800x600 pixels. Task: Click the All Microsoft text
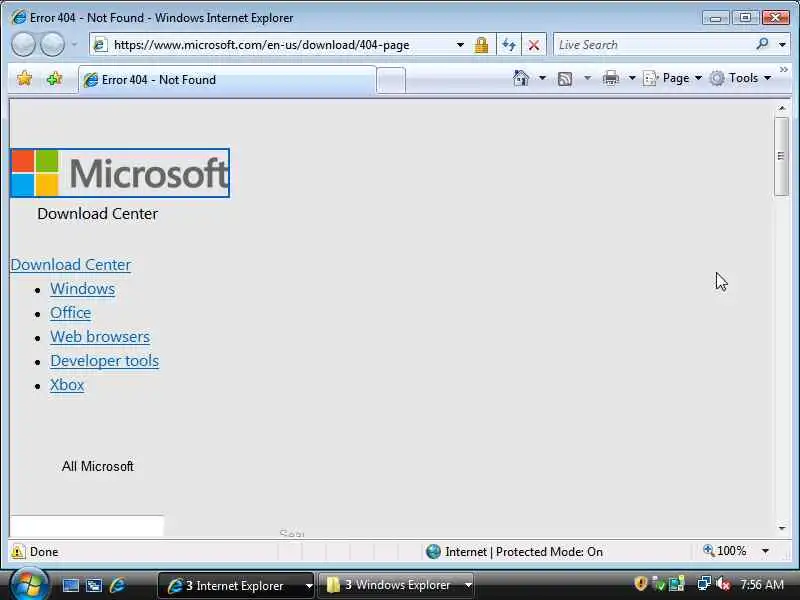coord(97,466)
